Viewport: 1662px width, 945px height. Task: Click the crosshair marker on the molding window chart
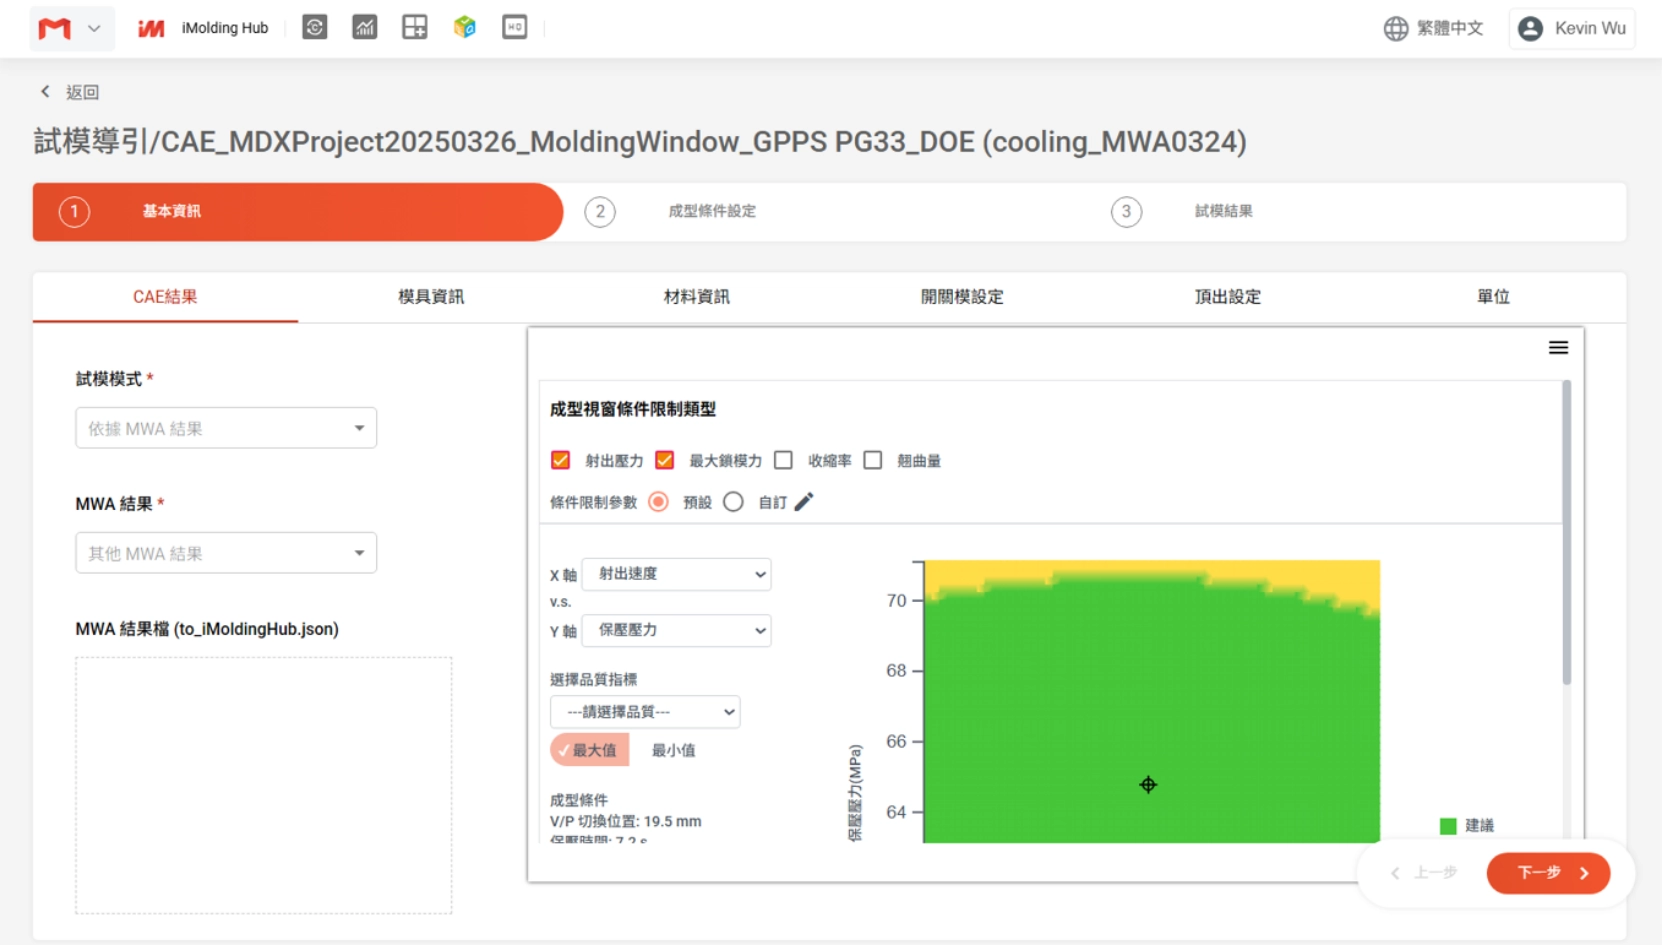coord(1148,785)
